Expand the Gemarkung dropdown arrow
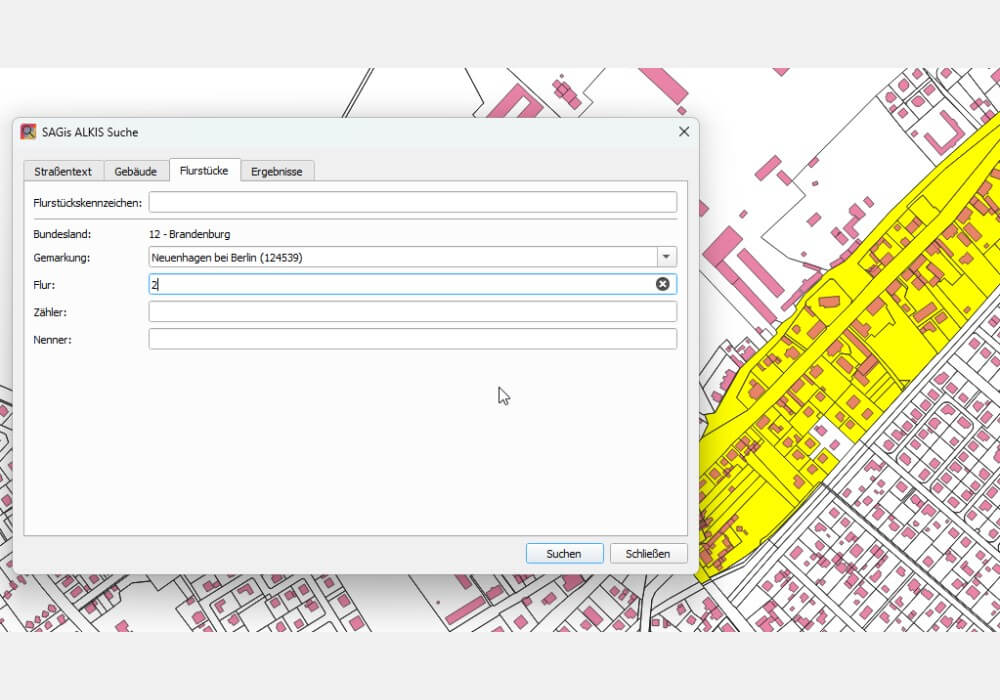Screen dimensions: 1000x700 tap(666, 257)
